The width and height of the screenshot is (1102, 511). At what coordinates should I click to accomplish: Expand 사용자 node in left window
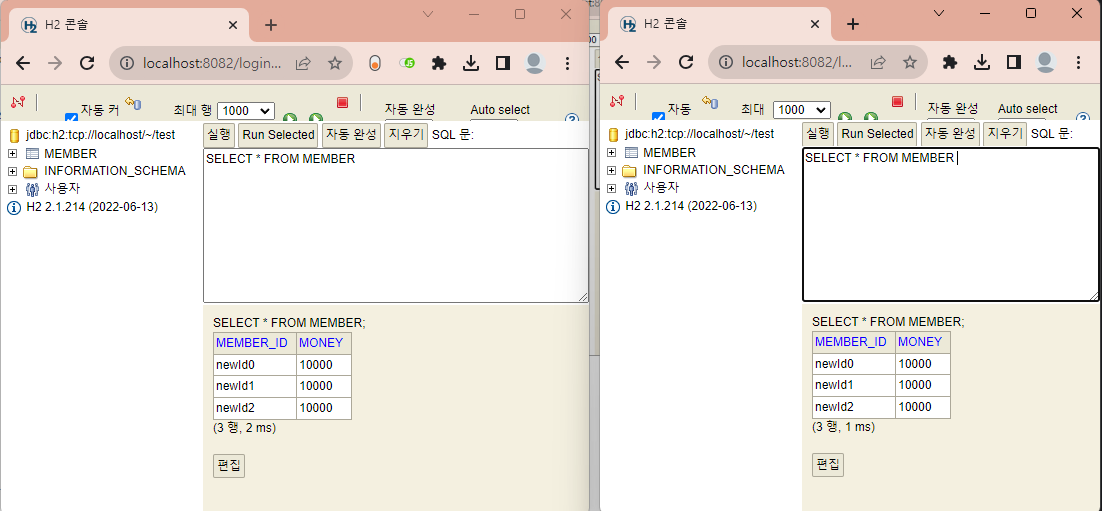12,189
